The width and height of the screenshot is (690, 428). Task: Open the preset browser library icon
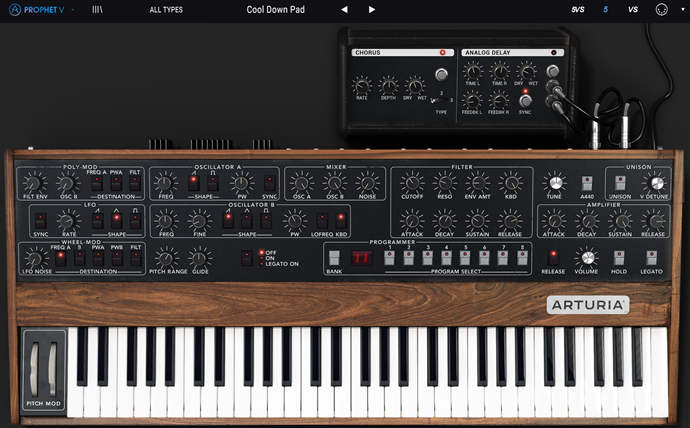tap(97, 10)
